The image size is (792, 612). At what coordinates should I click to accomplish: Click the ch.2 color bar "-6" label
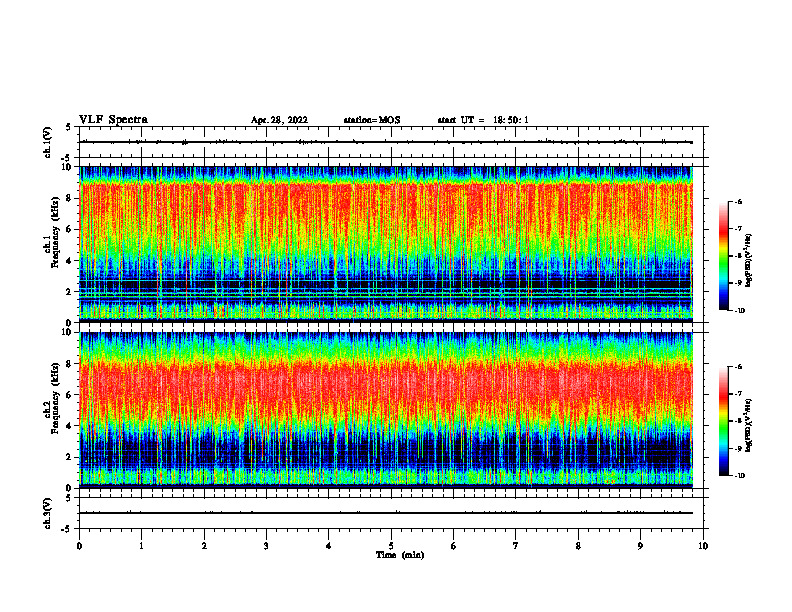[738, 367]
